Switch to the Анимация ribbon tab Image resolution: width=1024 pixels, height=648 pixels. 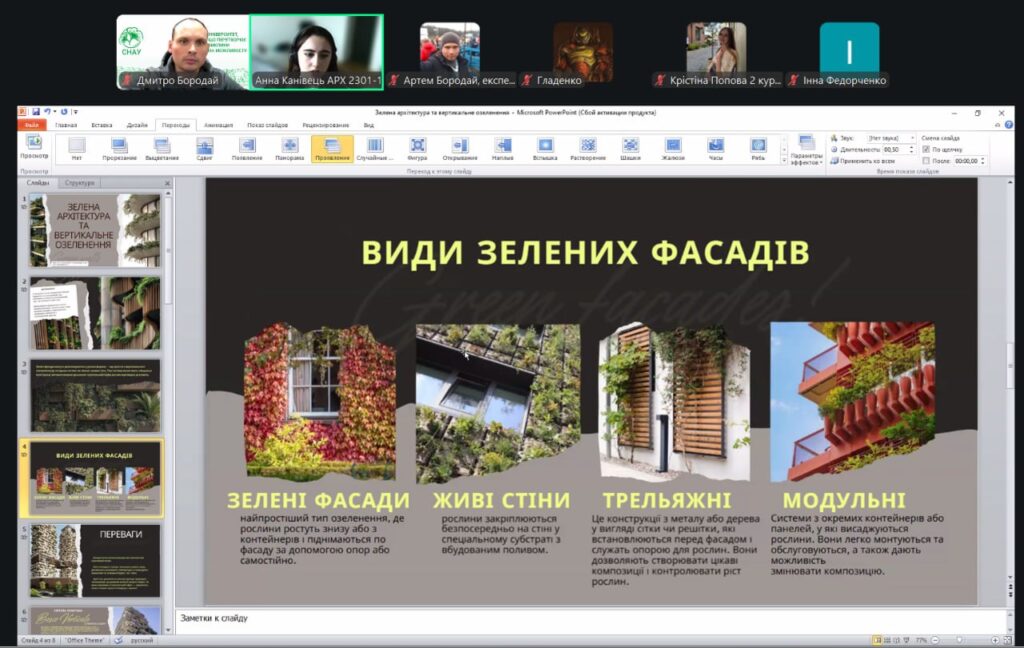(x=218, y=125)
